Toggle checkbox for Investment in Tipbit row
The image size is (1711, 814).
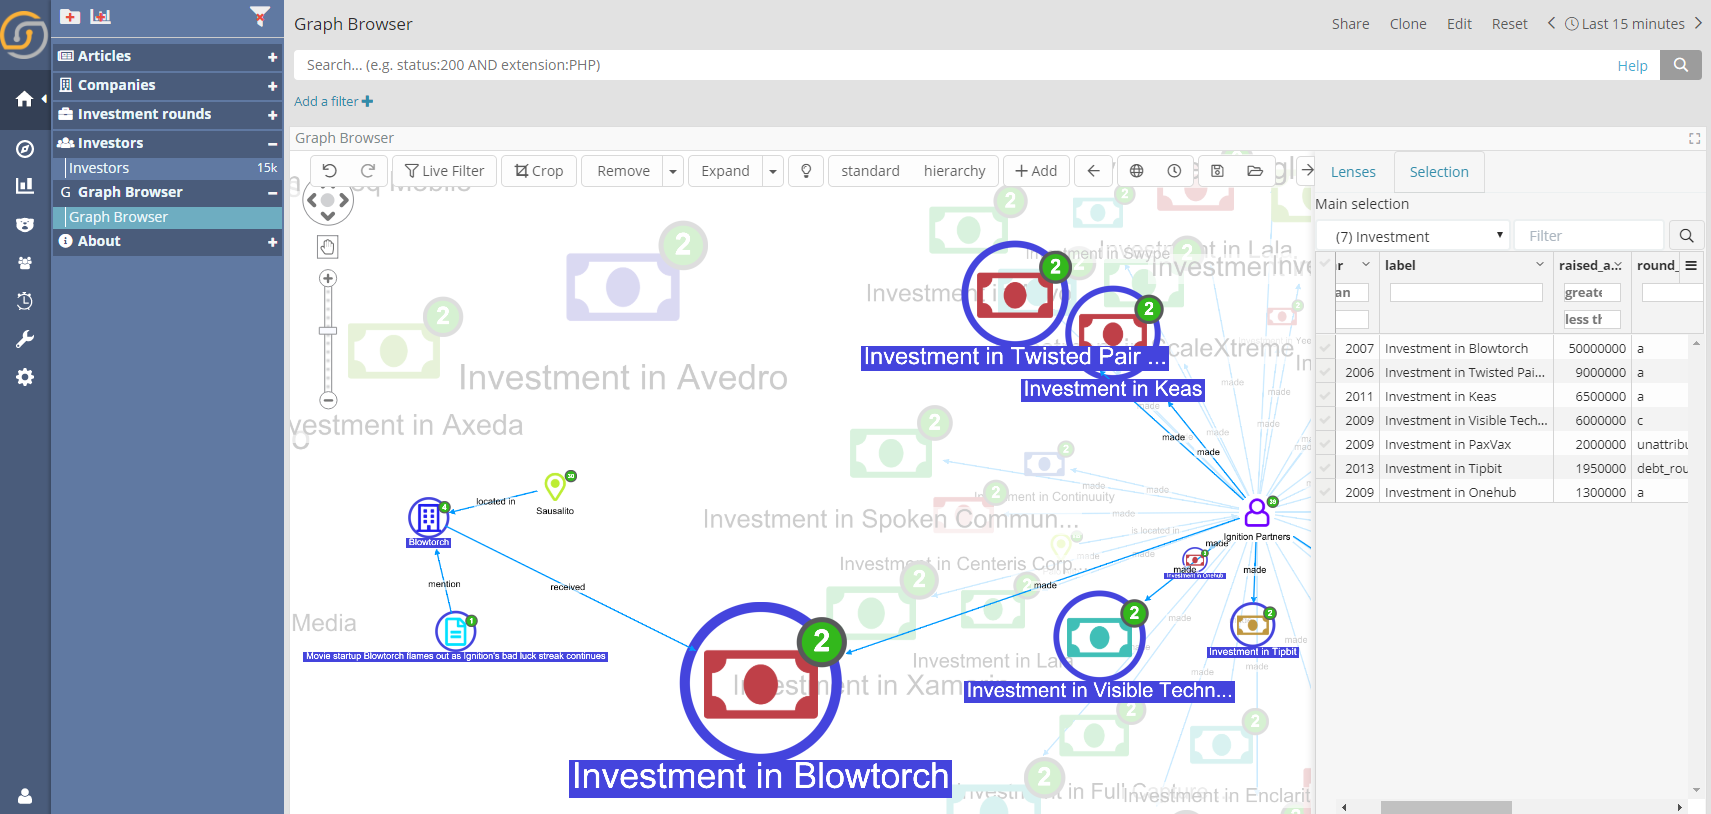coord(1326,468)
